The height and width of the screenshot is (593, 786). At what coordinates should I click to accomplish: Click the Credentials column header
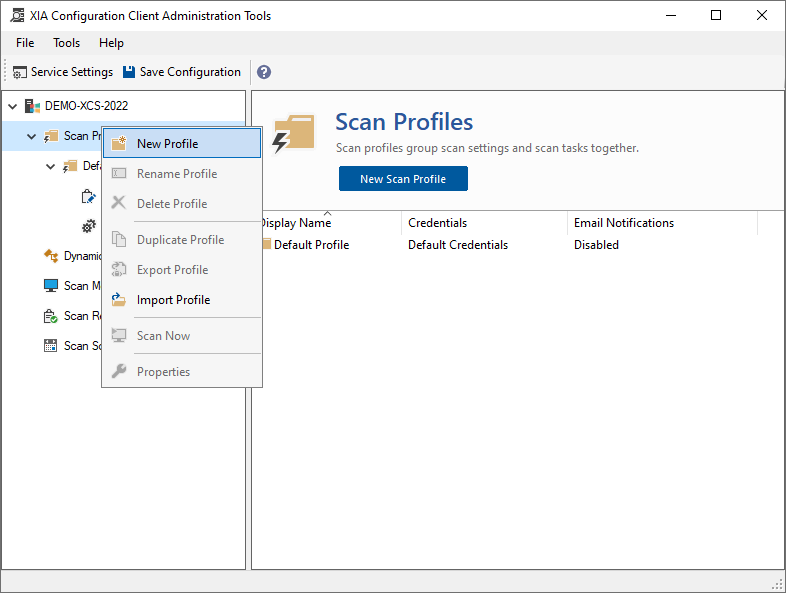[x=438, y=223]
